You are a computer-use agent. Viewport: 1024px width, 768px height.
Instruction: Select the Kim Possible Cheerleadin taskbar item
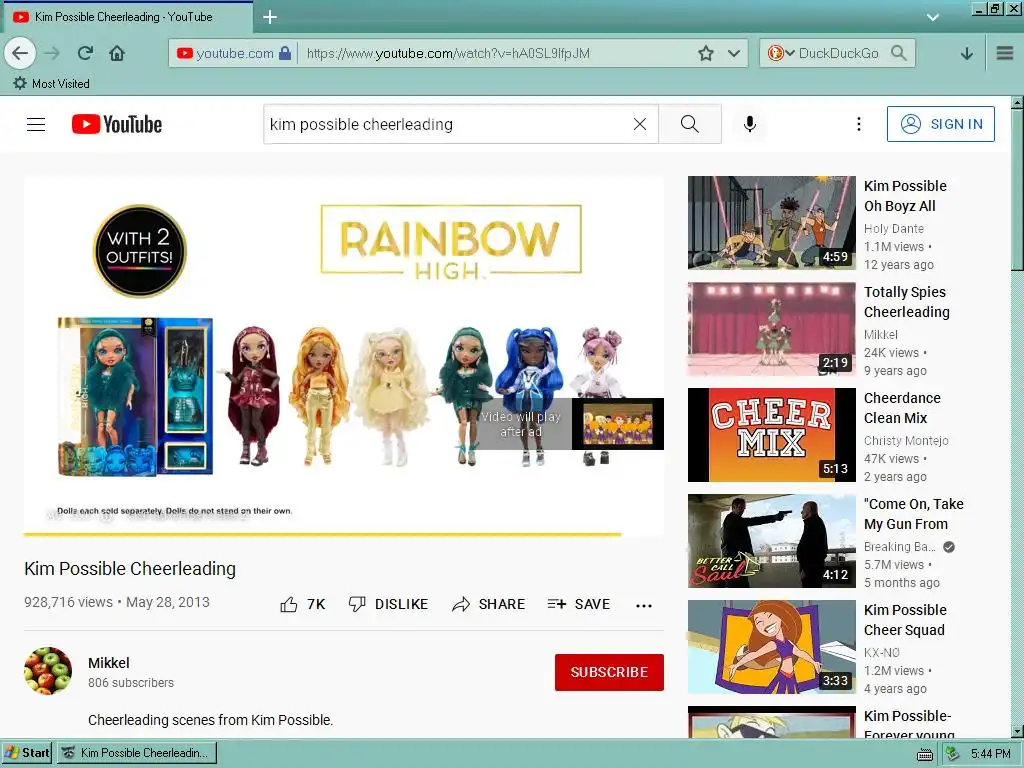click(x=136, y=753)
